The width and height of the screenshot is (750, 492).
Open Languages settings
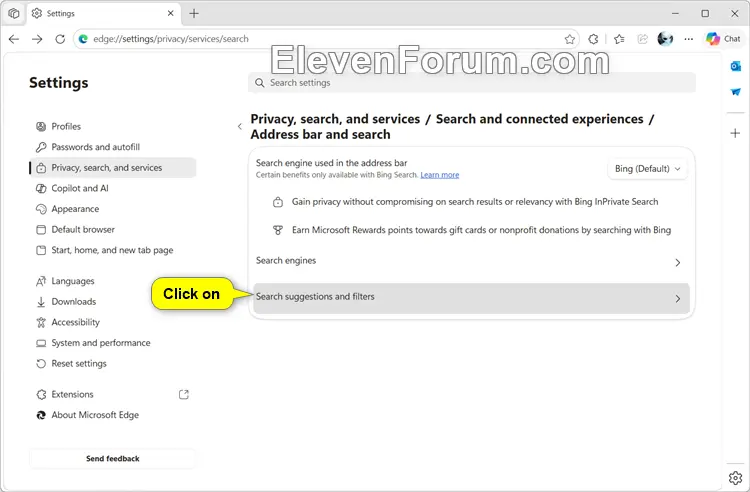click(x=112, y=281)
